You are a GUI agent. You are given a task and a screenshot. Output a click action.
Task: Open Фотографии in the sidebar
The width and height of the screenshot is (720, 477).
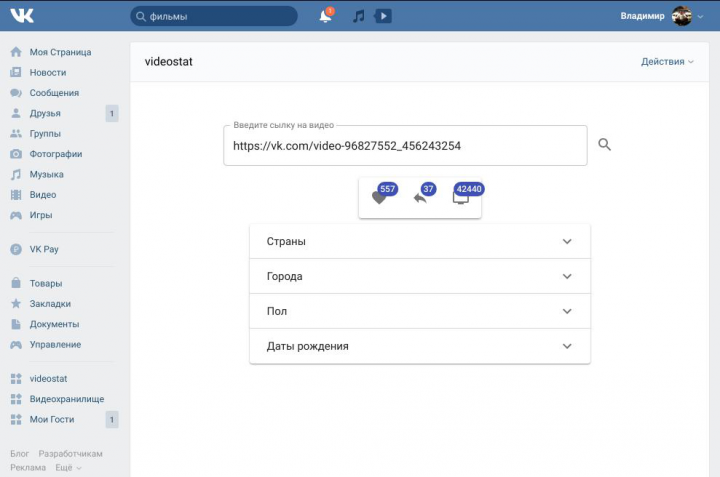click(x=56, y=154)
